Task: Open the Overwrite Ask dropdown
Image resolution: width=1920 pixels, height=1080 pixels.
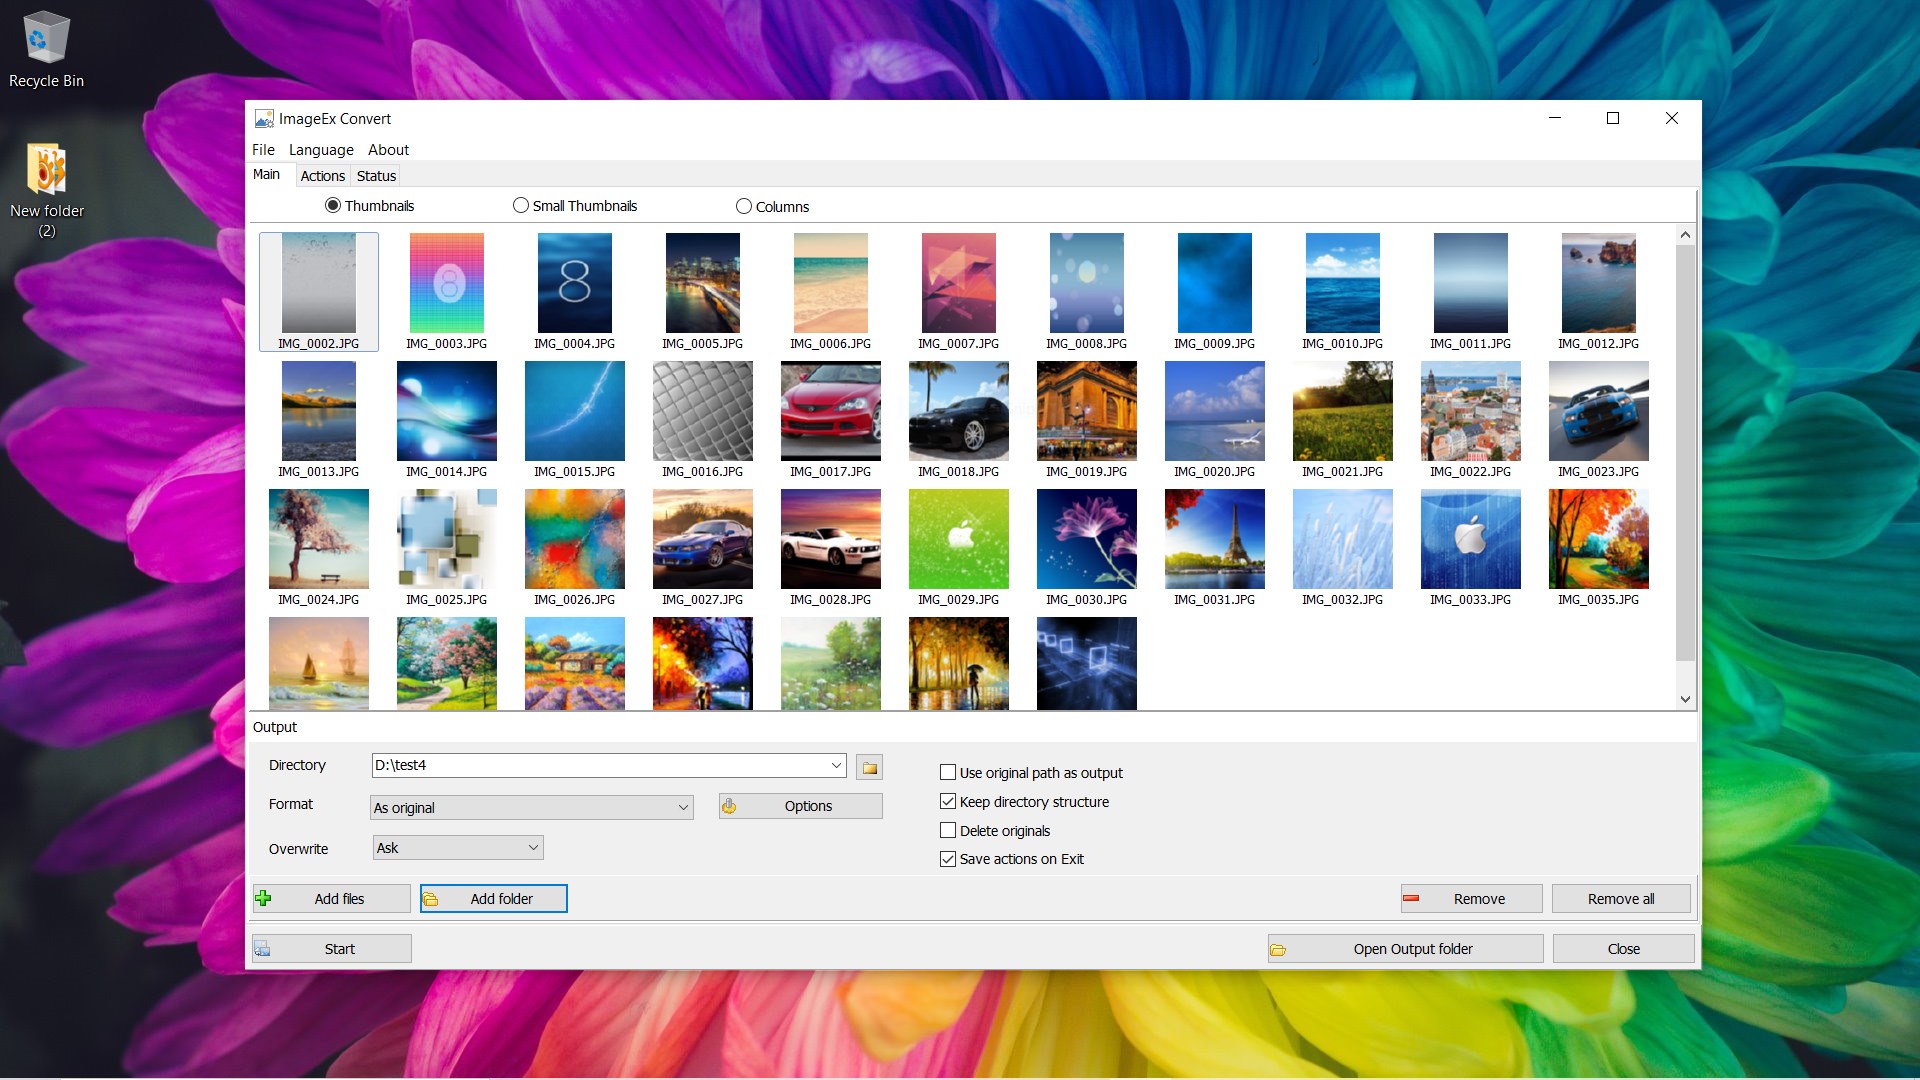Action: tap(533, 848)
